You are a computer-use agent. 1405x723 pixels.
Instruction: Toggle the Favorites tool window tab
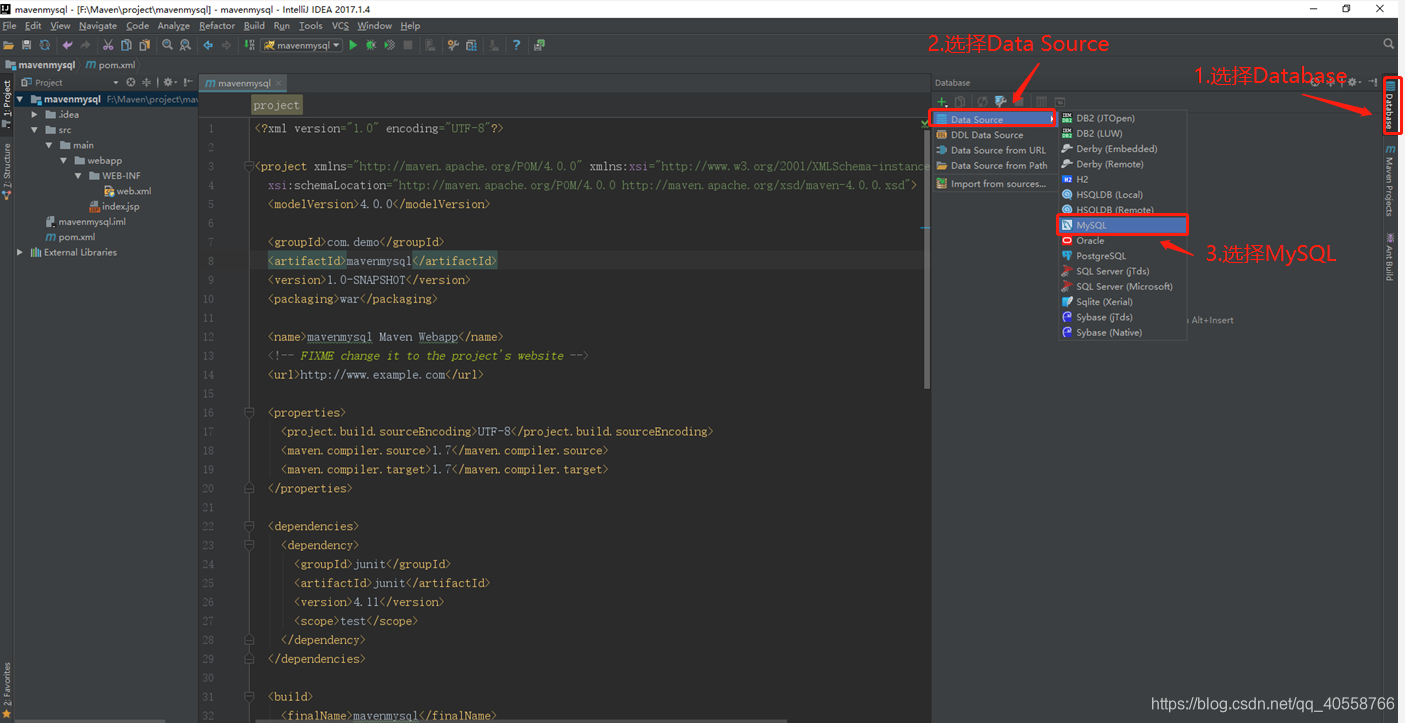[x=7, y=690]
